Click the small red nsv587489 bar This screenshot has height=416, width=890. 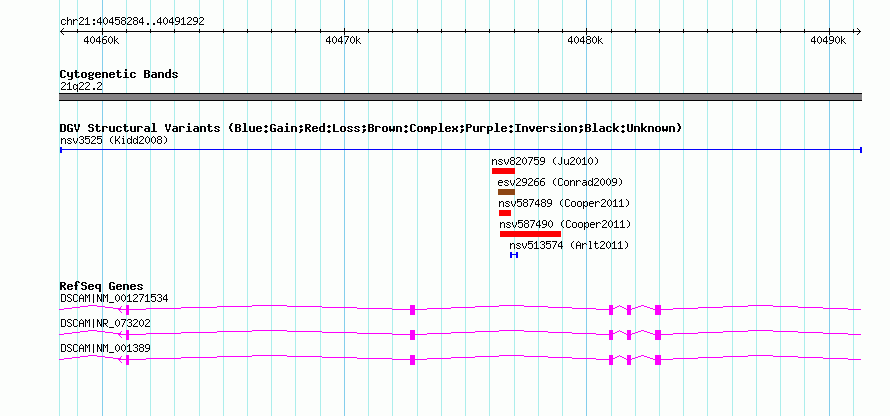point(505,213)
